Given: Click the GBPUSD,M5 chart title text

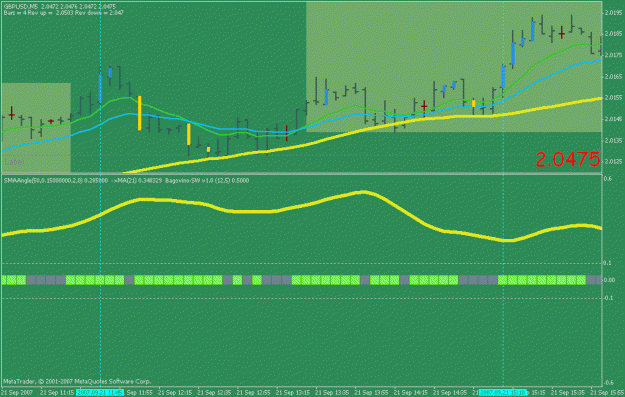Looking at the screenshot, I should click(59, 7).
